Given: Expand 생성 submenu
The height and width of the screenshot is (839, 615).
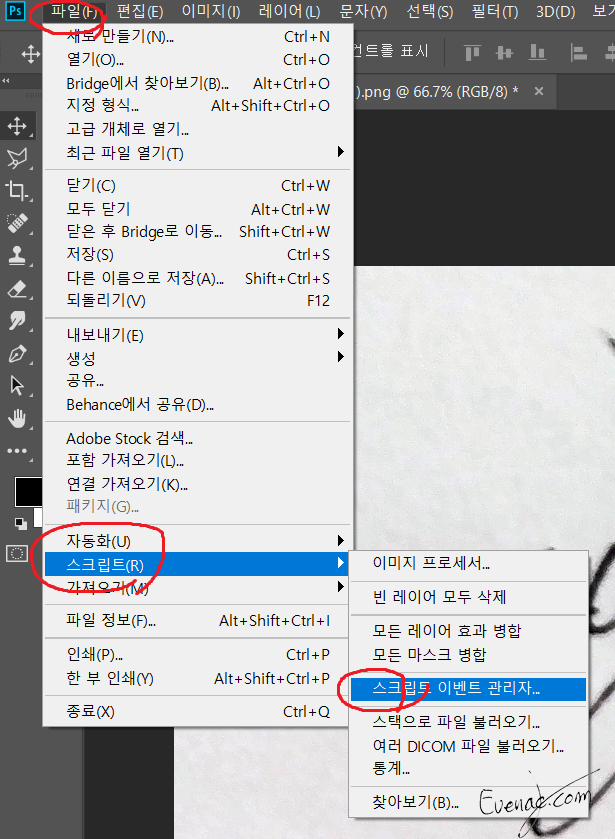Looking at the screenshot, I should pos(198,357).
